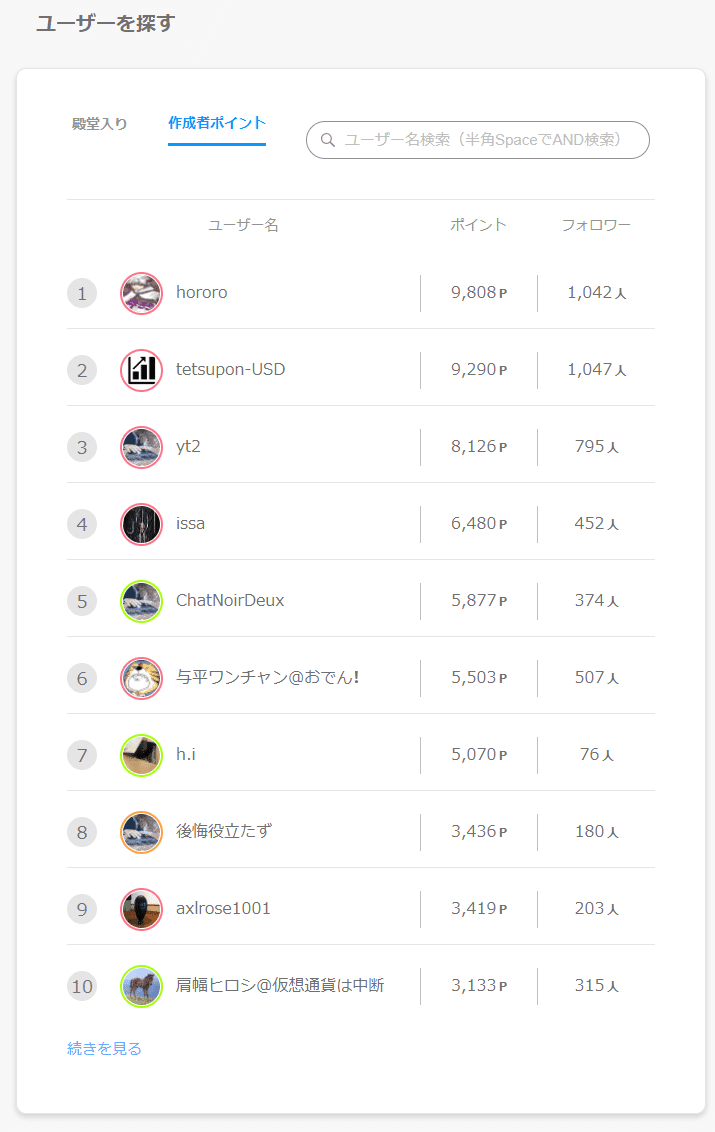Click the ChatNoirDeux username
The image size is (715, 1132).
230,601
